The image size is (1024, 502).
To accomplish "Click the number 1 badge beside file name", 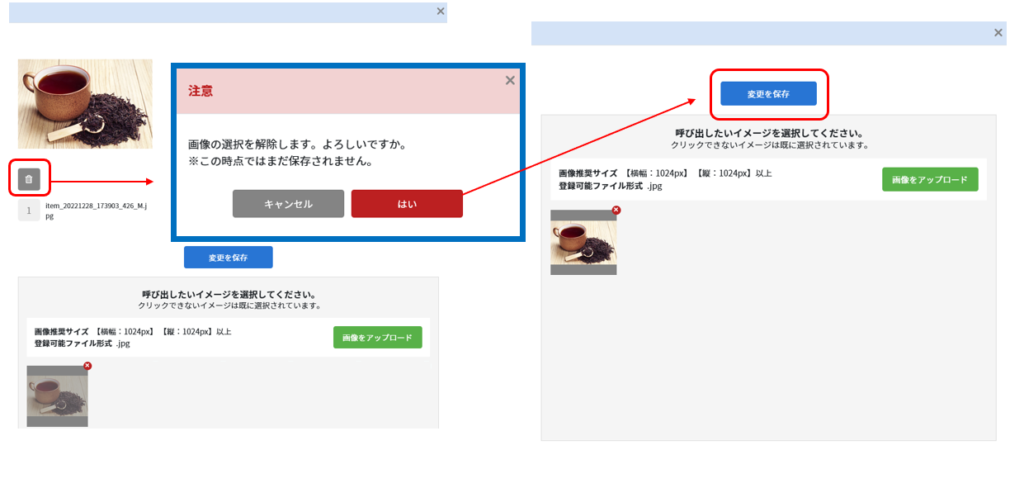I will pos(29,211).
